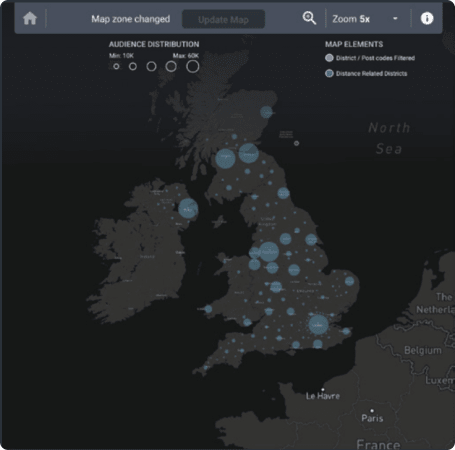Click the Update Map button
The width and height of the screenshot is (455, 450).
point(223,19)
